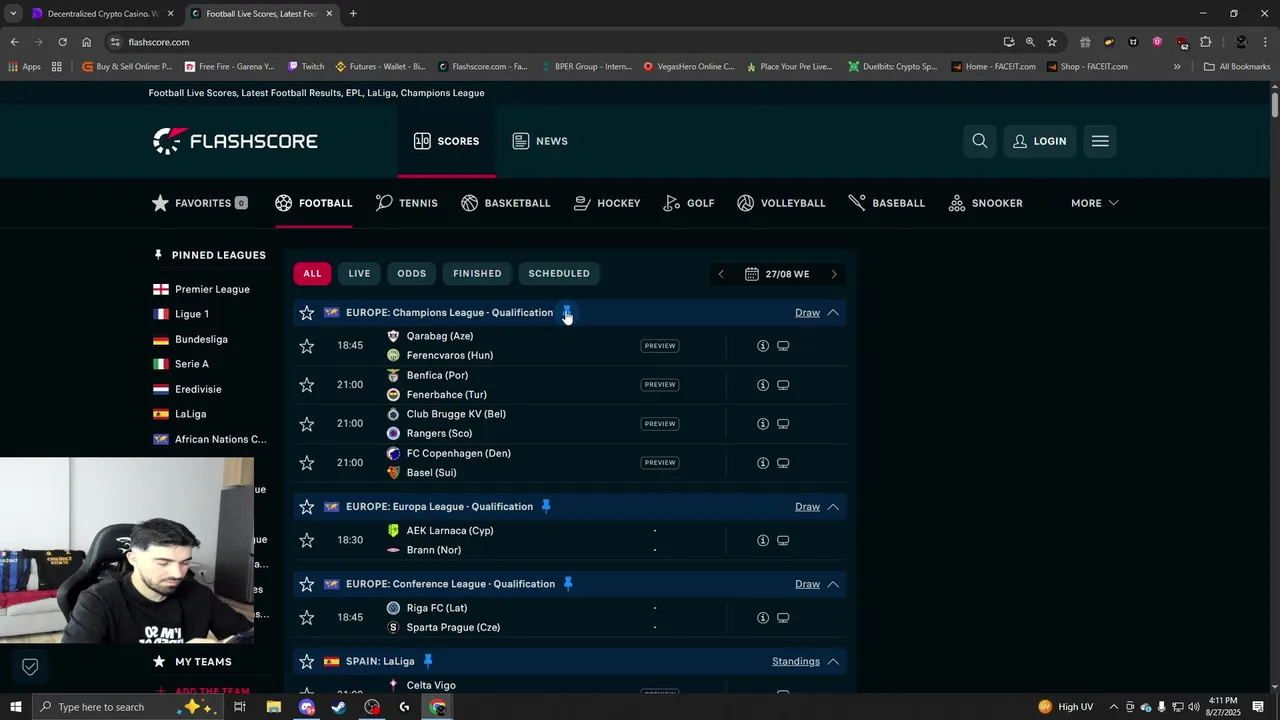Open PREVIEW for Qarabag vs Ferencvaros

pos(660,346)
